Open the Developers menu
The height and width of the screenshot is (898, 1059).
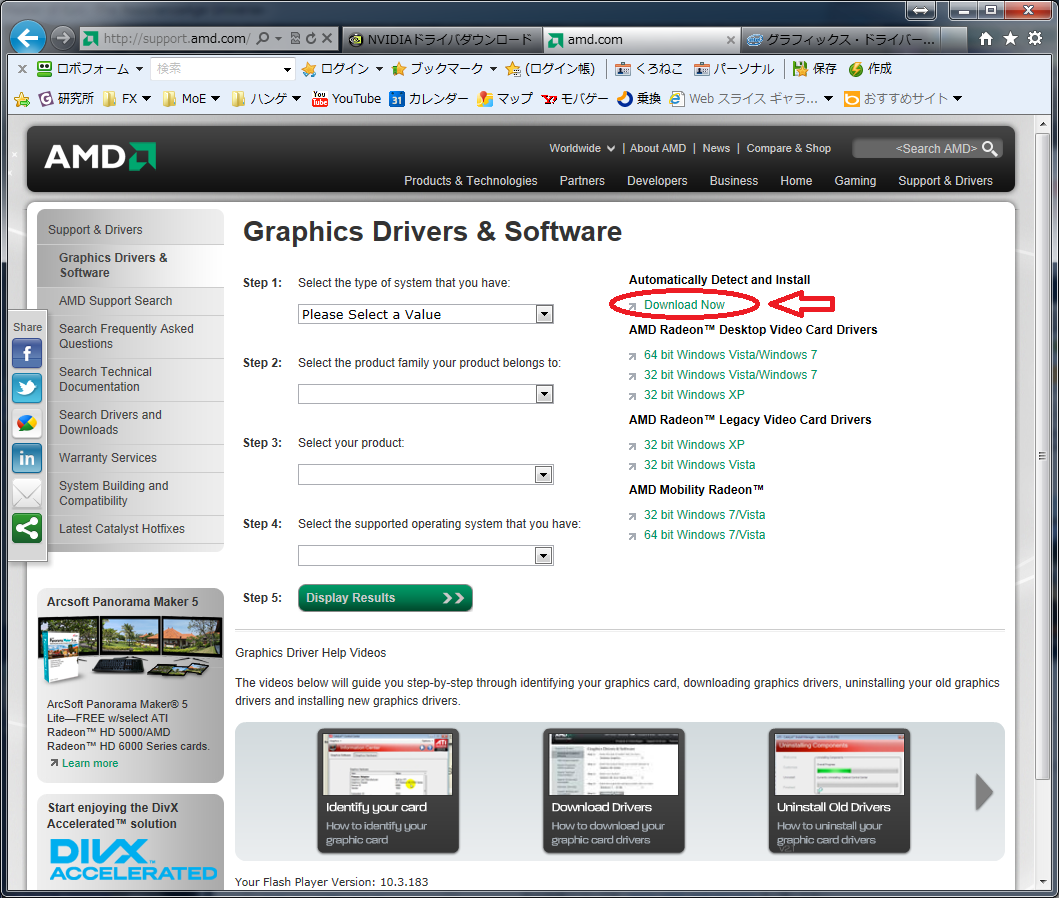pyautogui.click(x=657, y=181)
